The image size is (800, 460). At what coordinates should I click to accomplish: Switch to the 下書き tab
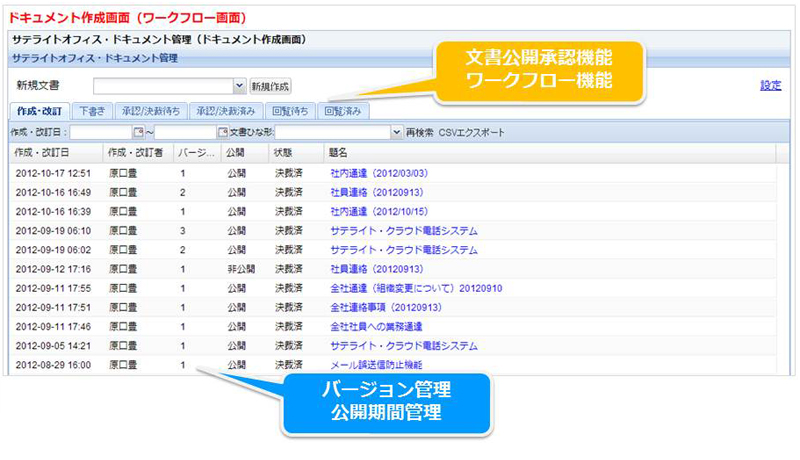[93, 110]
